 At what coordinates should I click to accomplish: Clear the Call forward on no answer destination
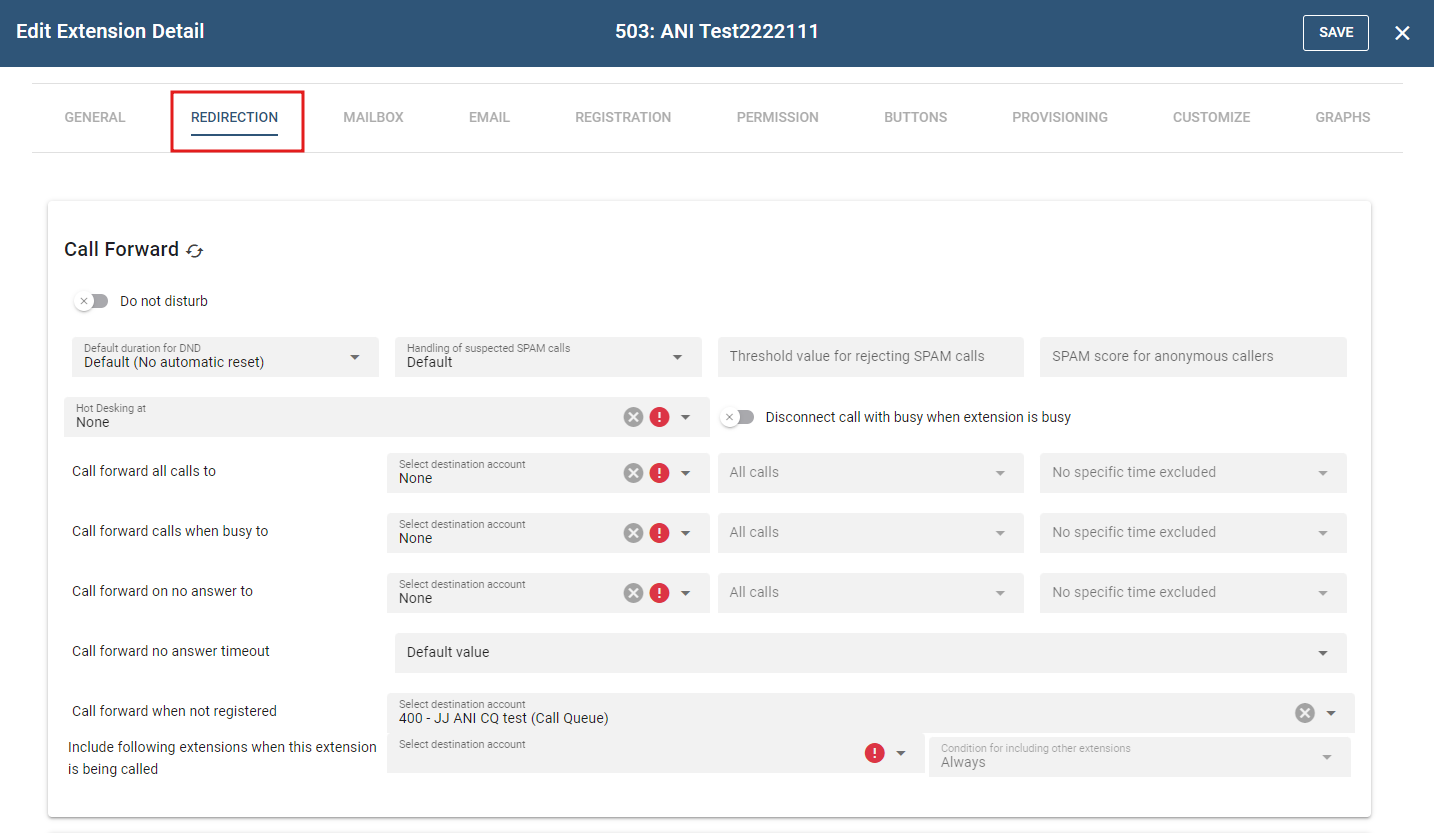(633, 593)
